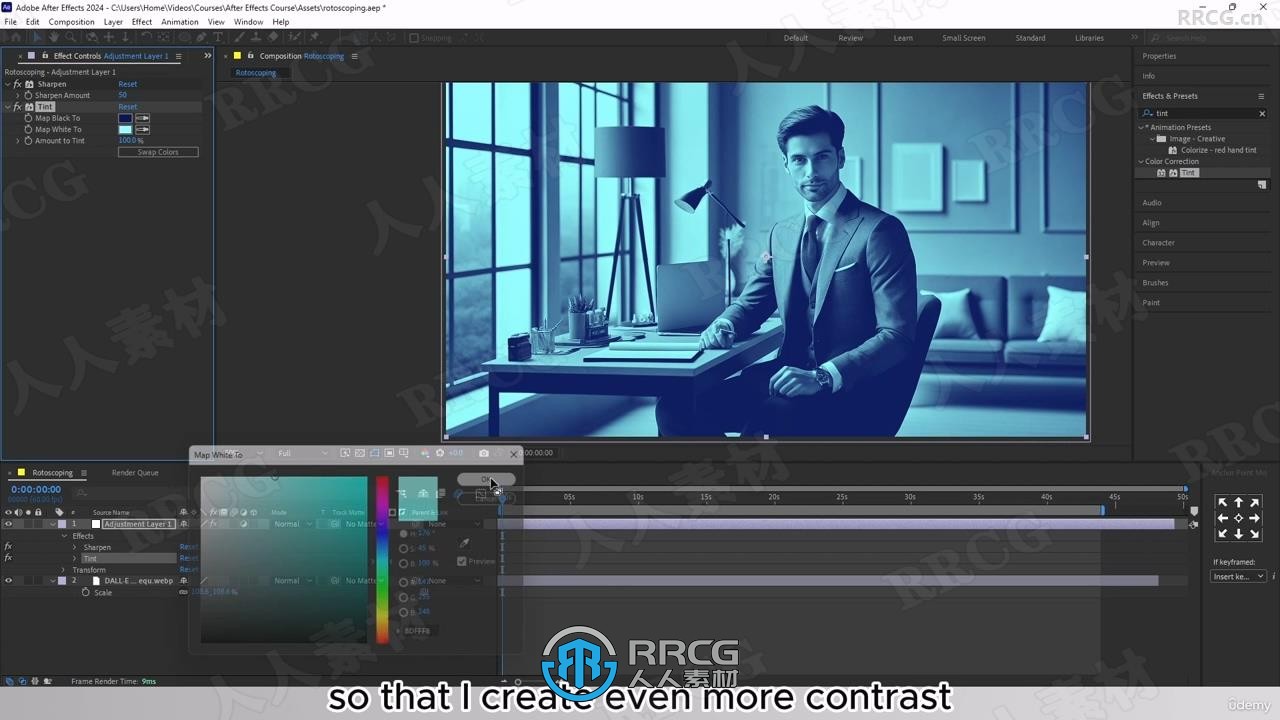Viewport: 1280px width, 720px height.
Task: Select the Clone Stamp tool
Action: click(256, 38)
